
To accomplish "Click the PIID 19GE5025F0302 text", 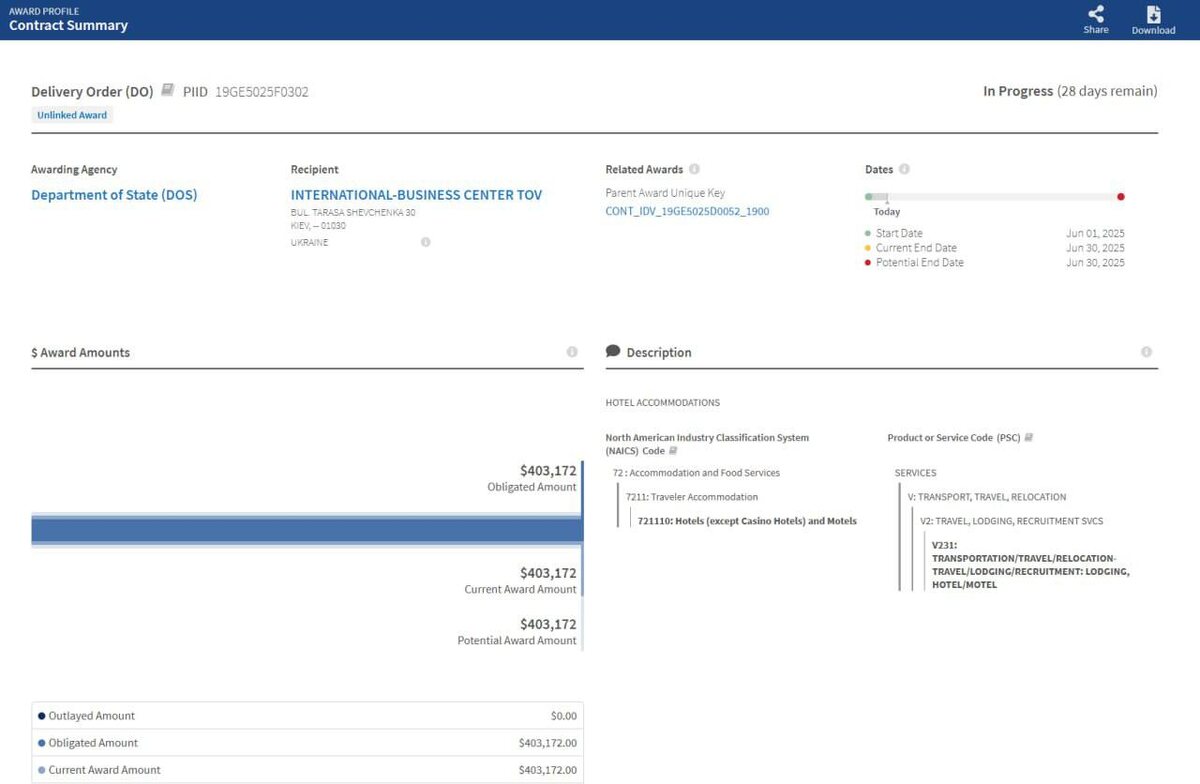I will [x=246, y=92].
